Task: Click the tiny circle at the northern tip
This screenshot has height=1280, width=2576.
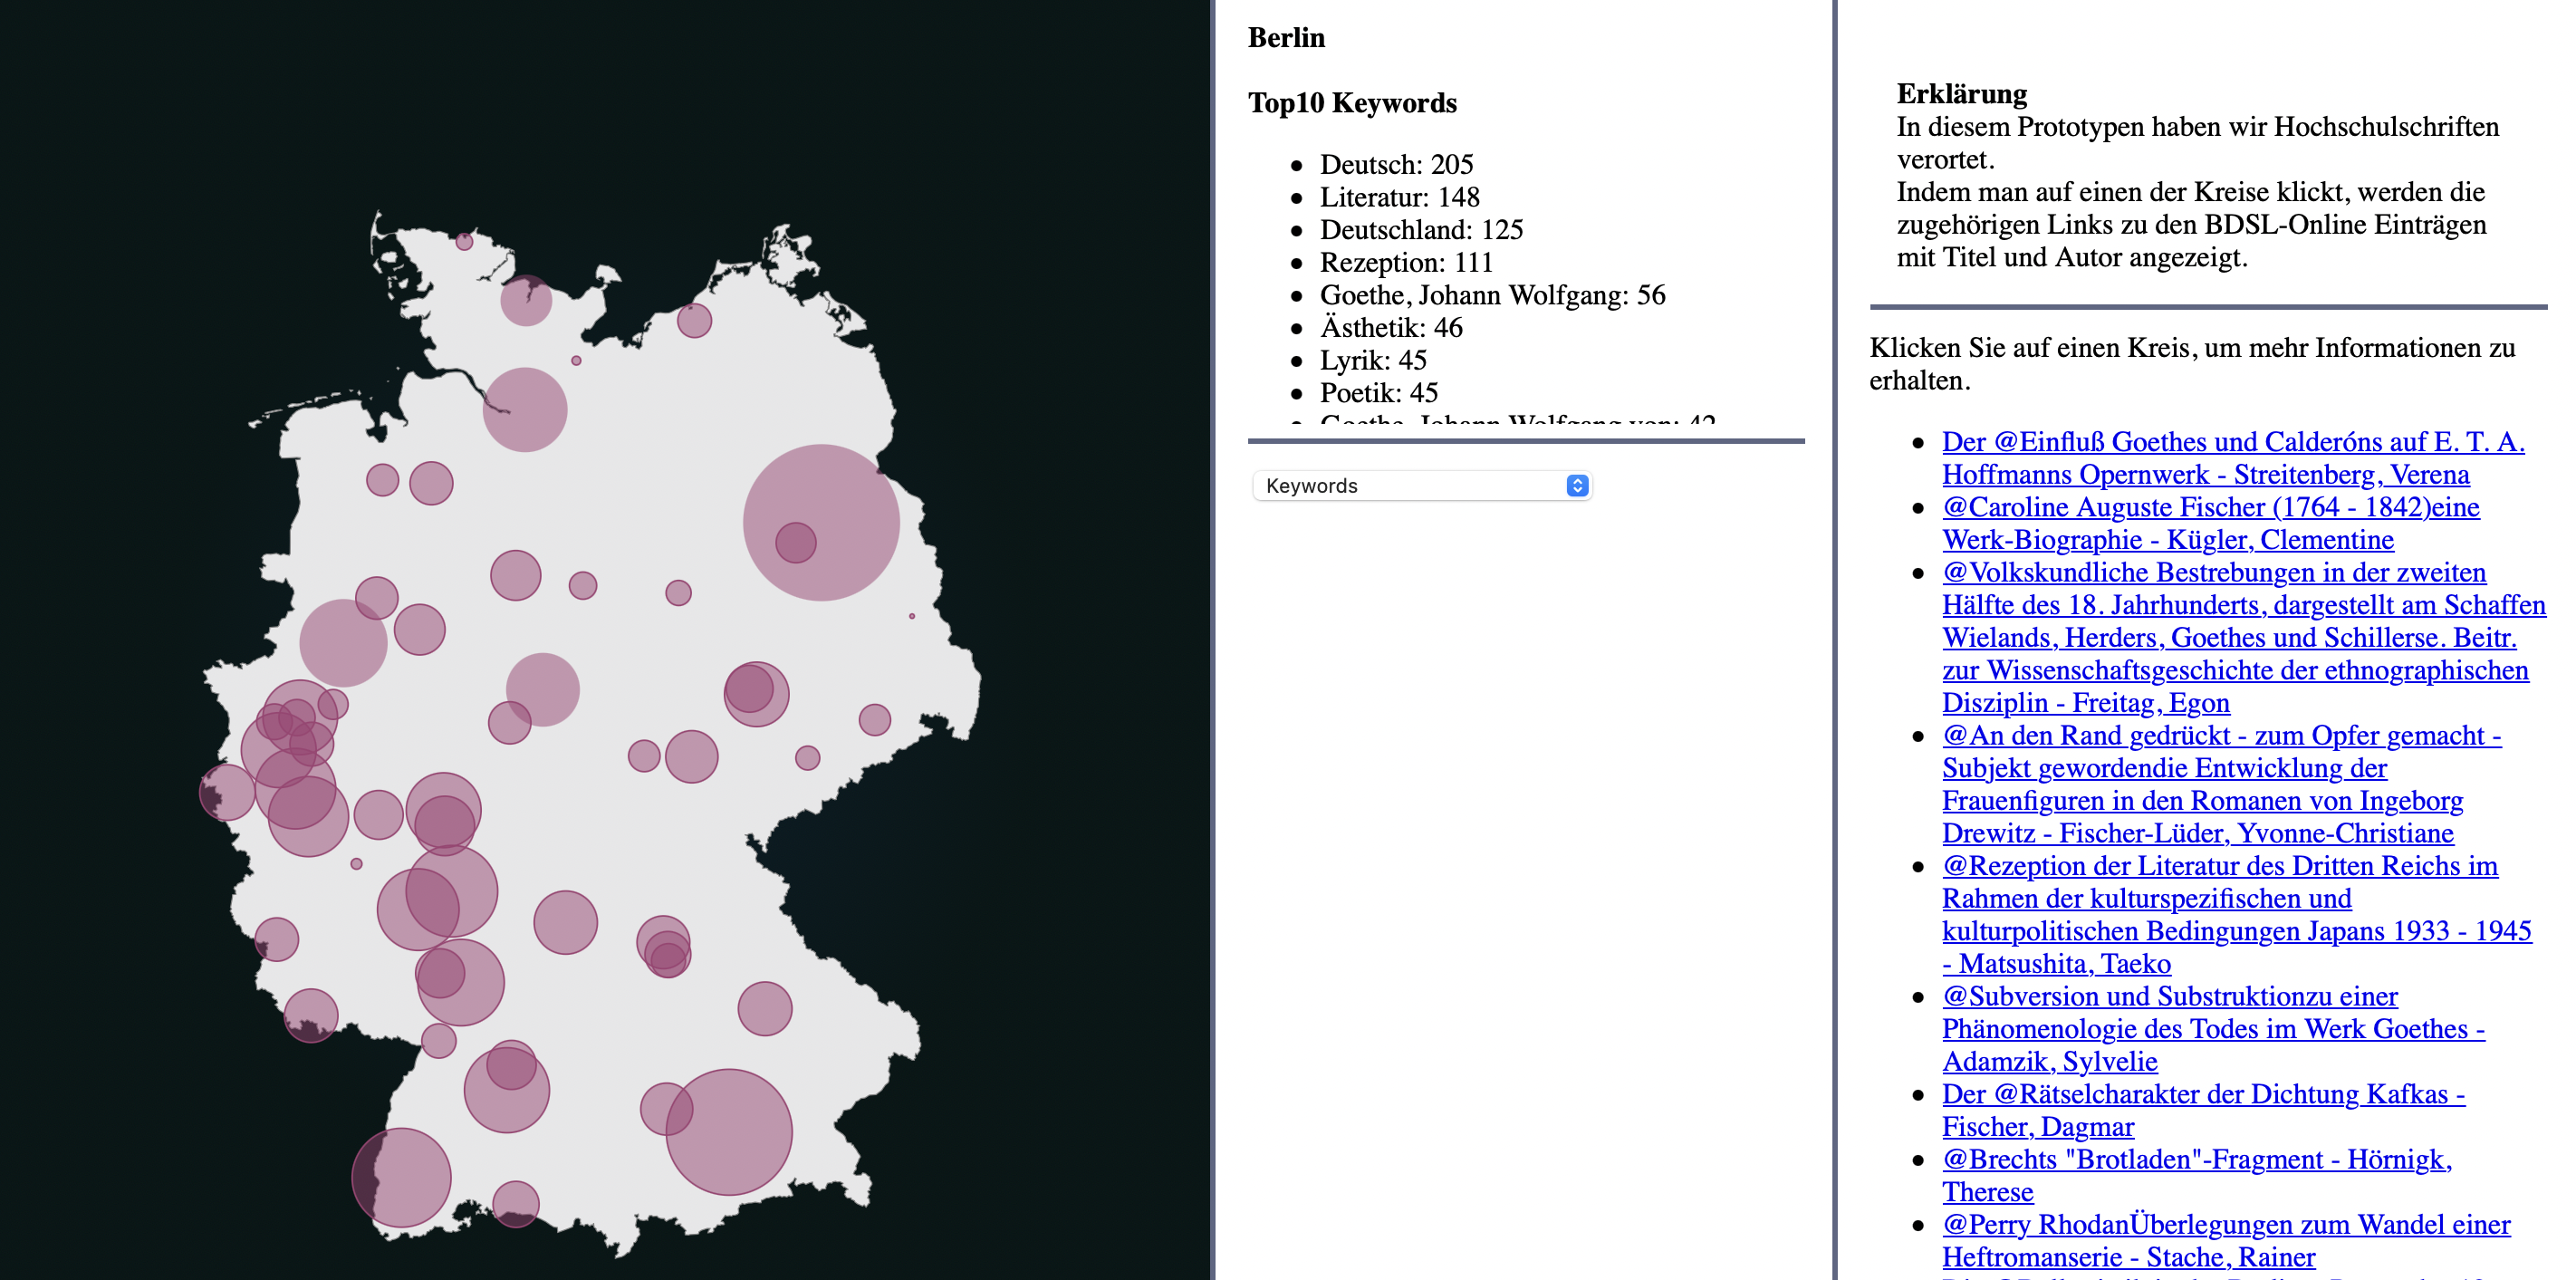Action: coord(464,241)
